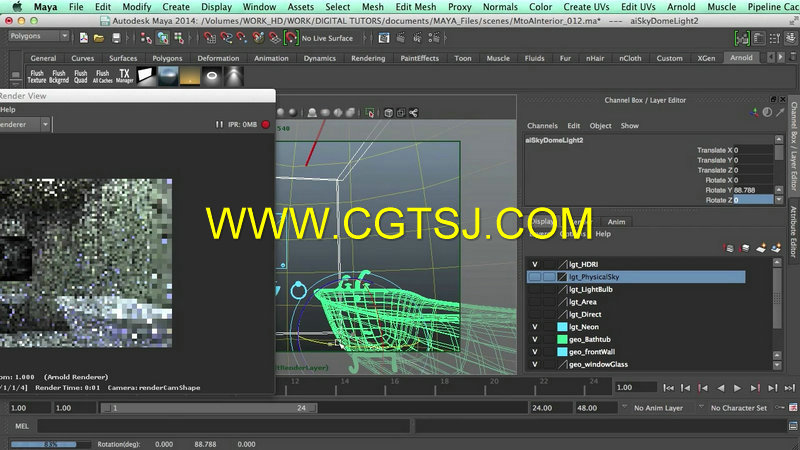Enable snap to points magnet icon
This screenshot has height=450, width=800.
[x=242, y=38]
